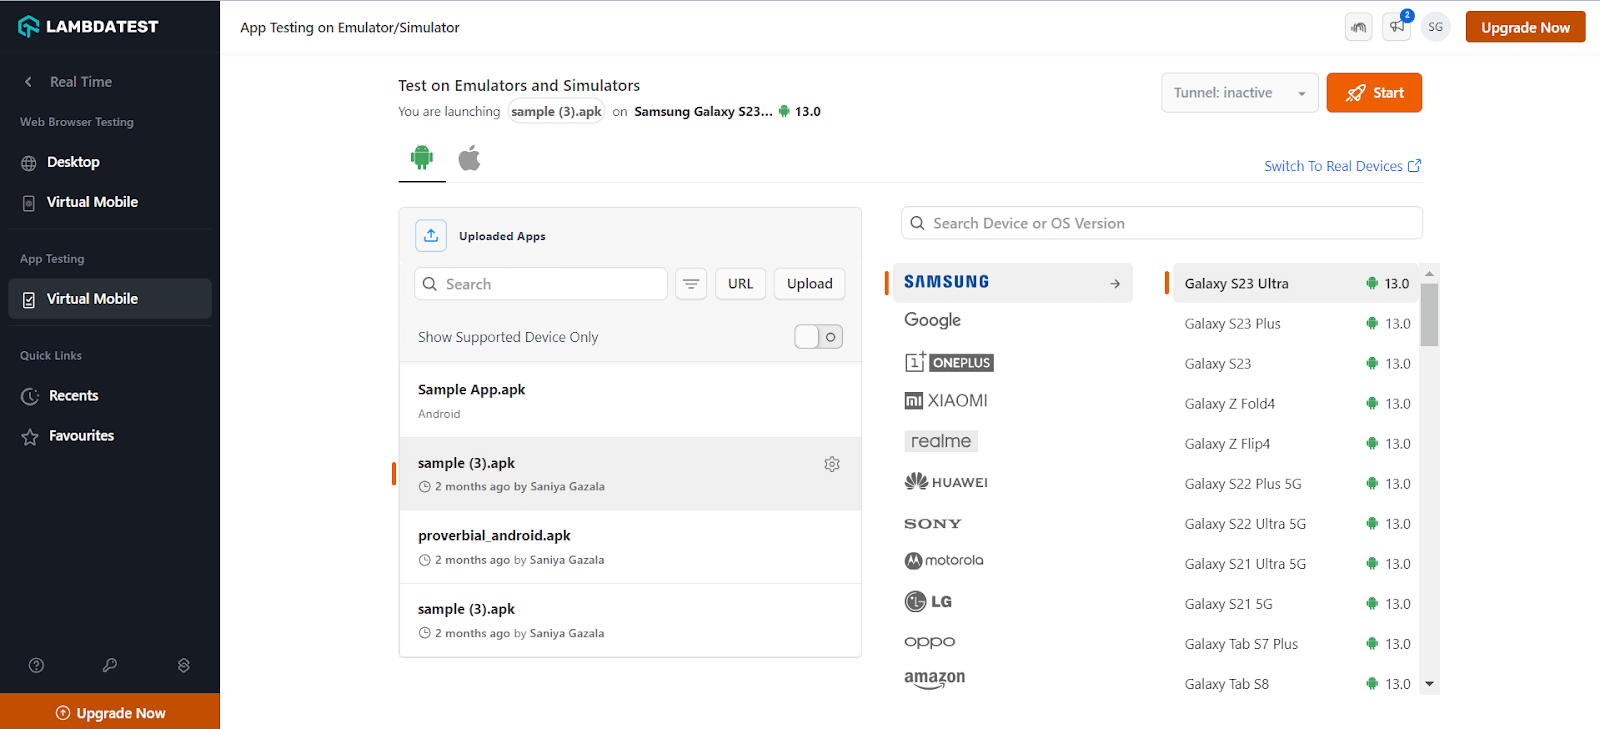1600x729 pixels.
Task: Open Recents in Quick Links
Action: coord(73,396)
